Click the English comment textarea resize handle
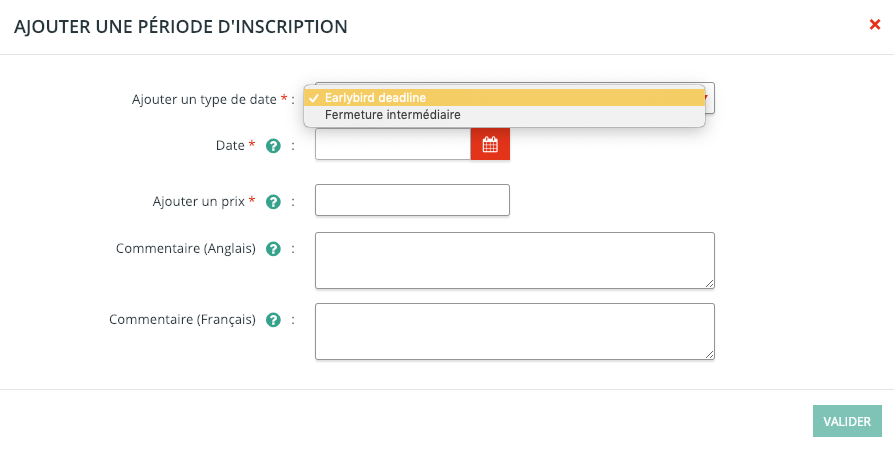Image resolution: width=894 pixels, height=450 pixels. click(x=709, y=283)
